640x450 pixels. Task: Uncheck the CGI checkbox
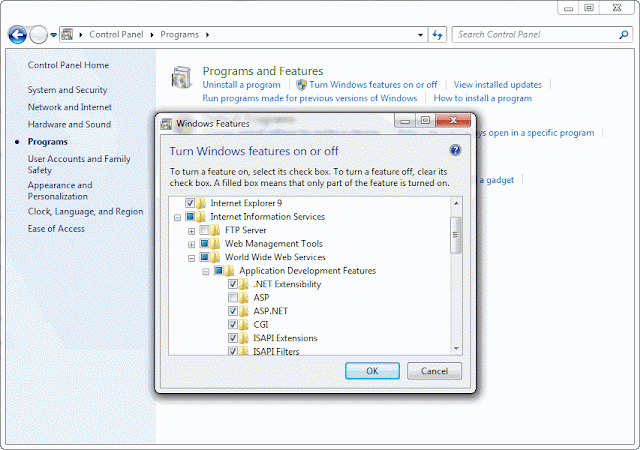(233, 324)
